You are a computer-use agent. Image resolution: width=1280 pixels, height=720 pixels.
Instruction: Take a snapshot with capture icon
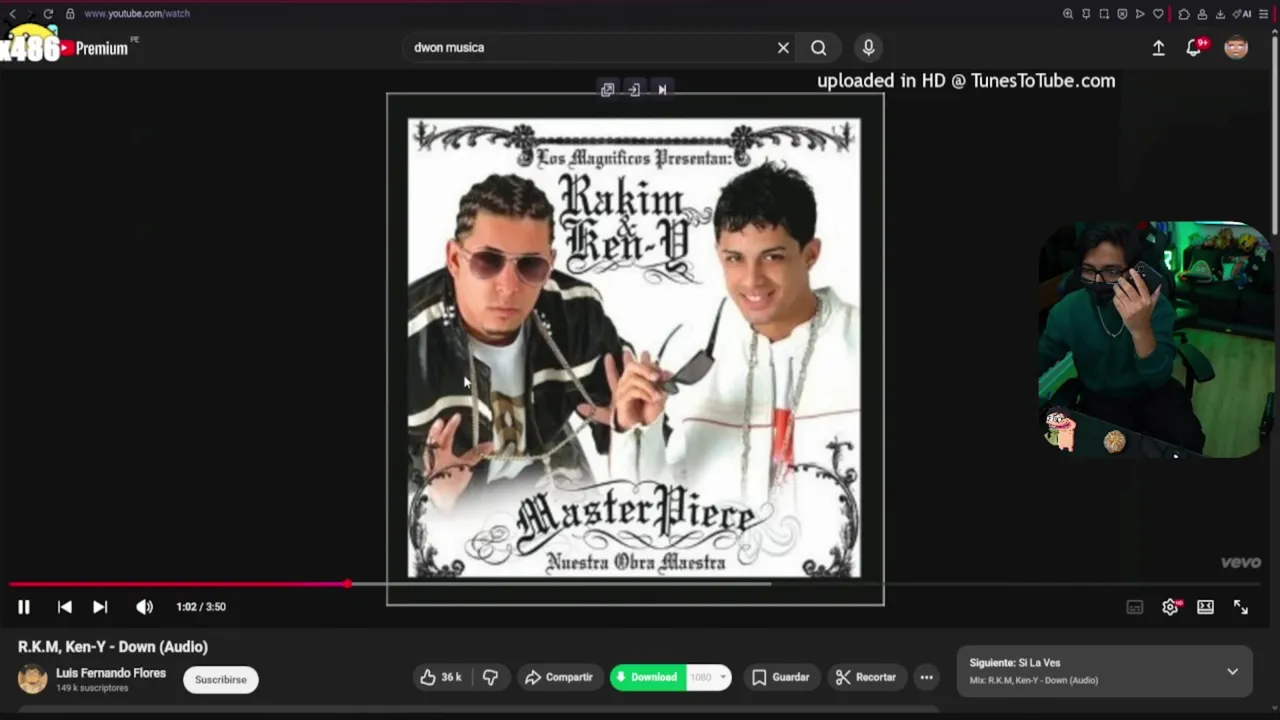[x=1104, y=14]
